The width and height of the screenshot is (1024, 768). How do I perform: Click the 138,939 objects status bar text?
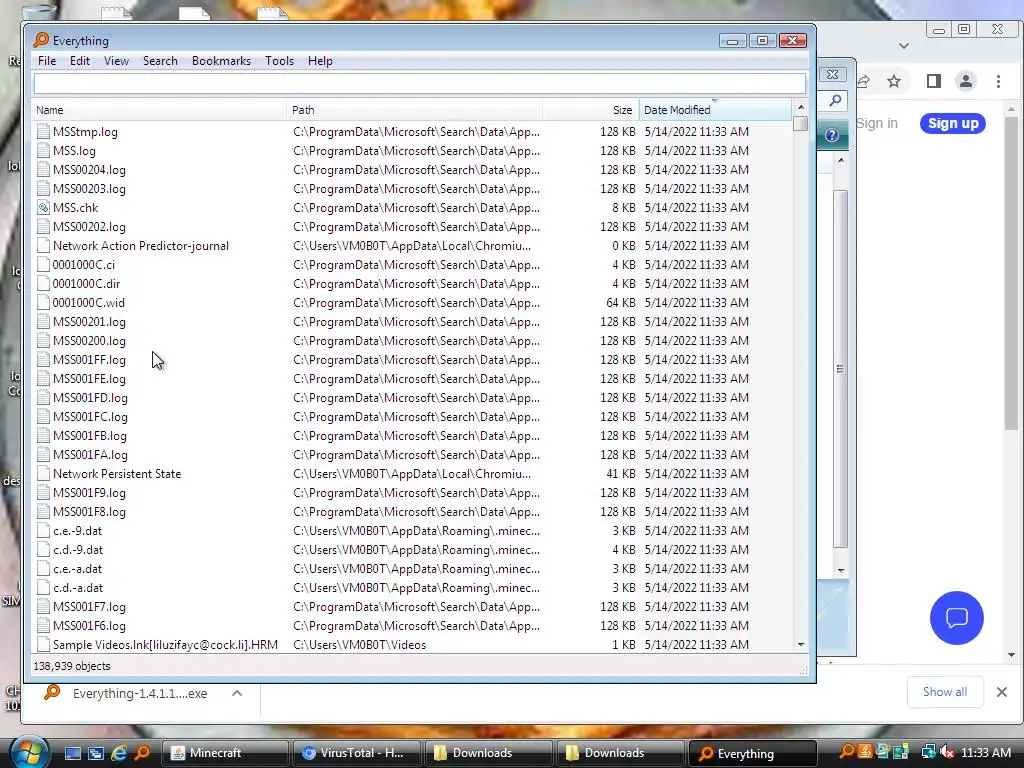(72, 666)
